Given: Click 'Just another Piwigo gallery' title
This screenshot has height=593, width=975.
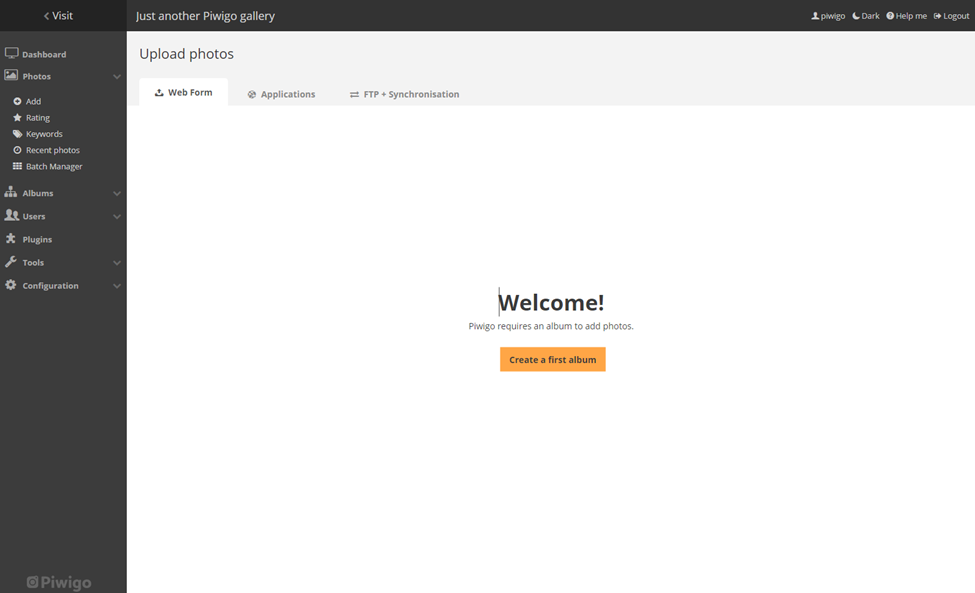Looking at the screenshot, I should point(205,16).
